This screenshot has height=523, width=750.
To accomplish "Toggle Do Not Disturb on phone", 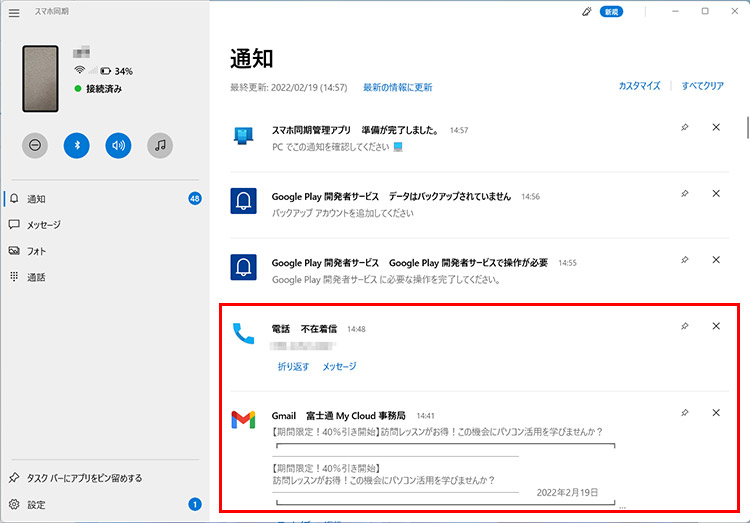I will pos(35,145).
